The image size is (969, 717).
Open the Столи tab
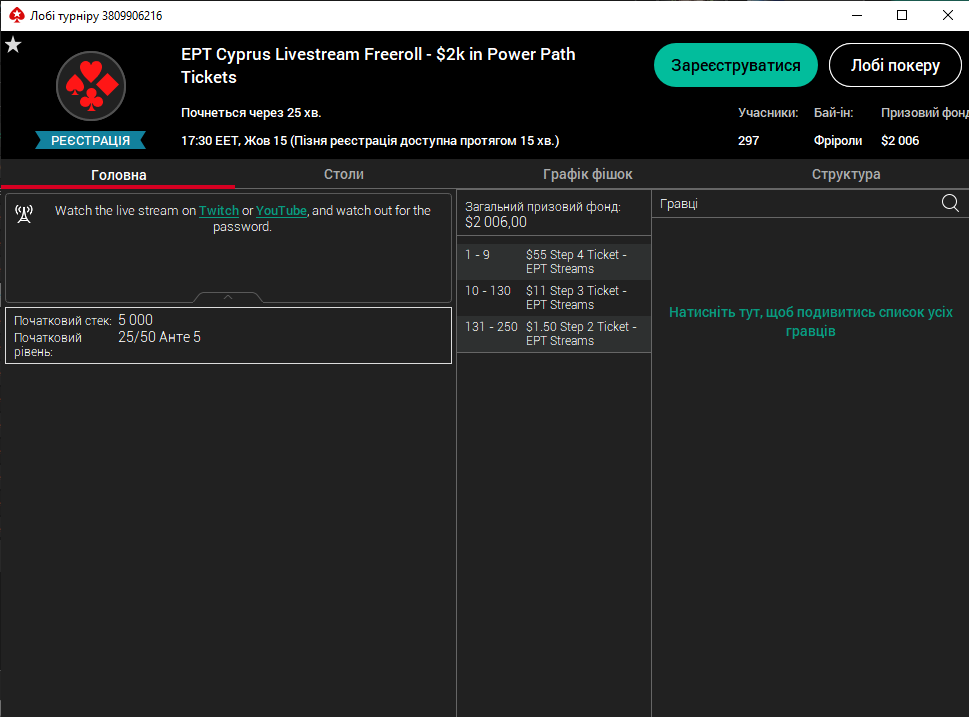(x=344, y=174)
